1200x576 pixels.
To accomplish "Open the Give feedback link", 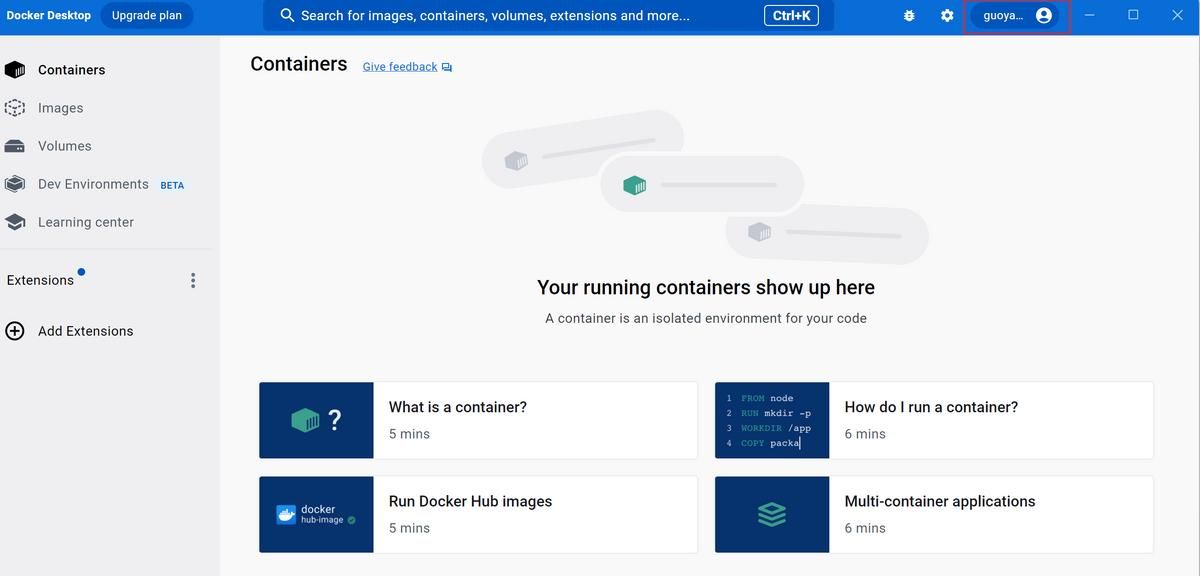I will 399,66.
